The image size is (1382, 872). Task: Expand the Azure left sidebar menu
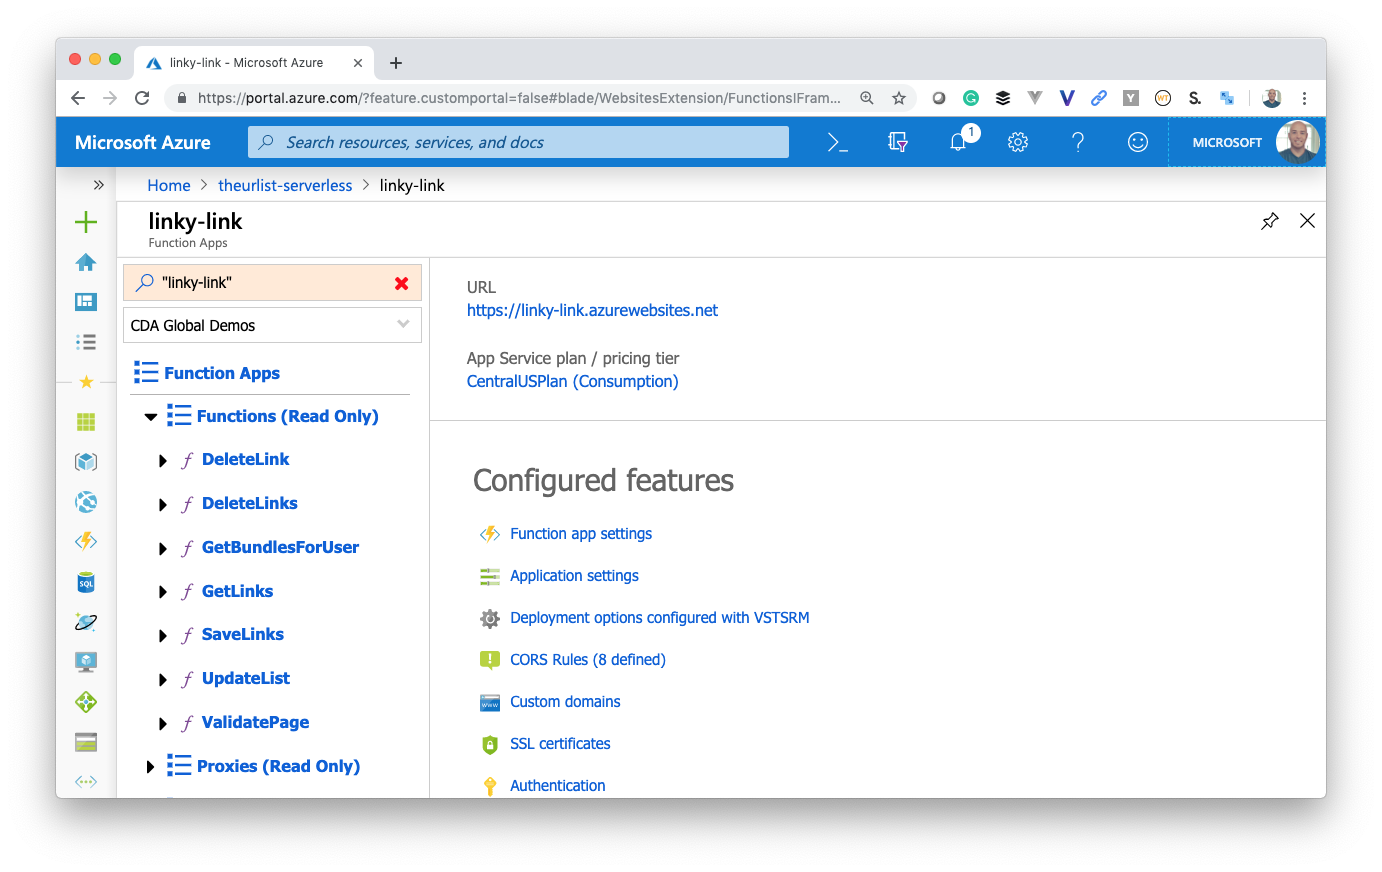[98, 185]
